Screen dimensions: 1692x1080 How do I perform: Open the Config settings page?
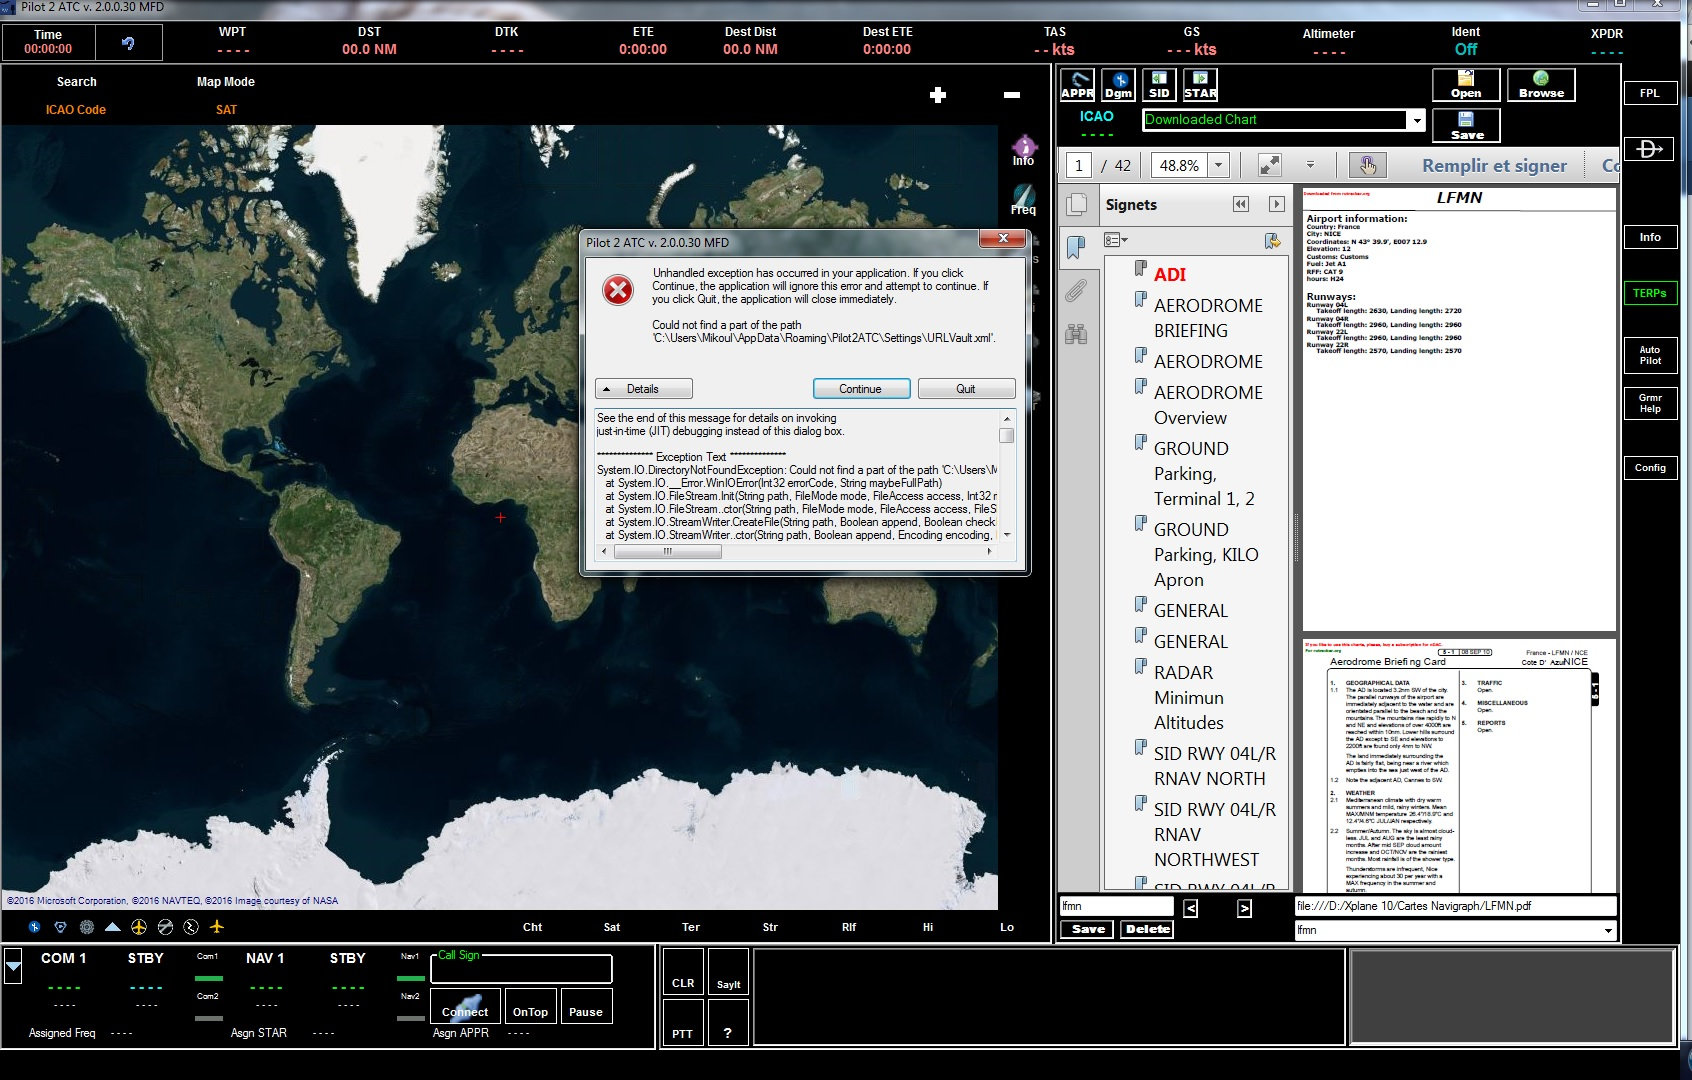(1650, 467)
